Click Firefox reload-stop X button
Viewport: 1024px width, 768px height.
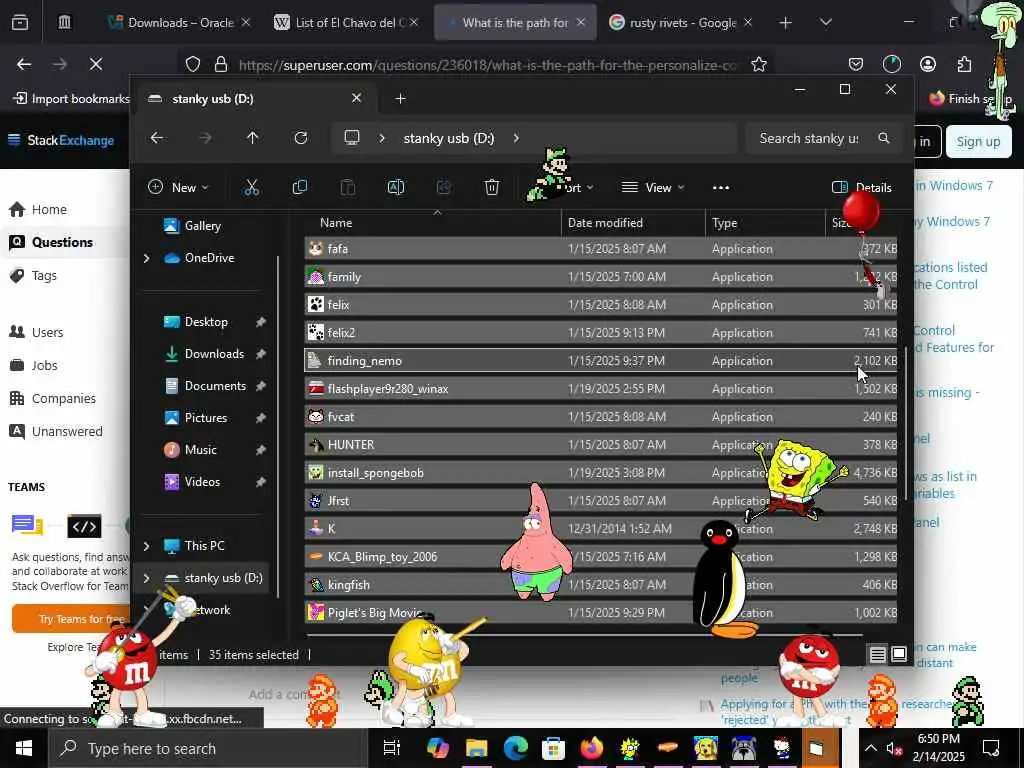tap(96, 64)
